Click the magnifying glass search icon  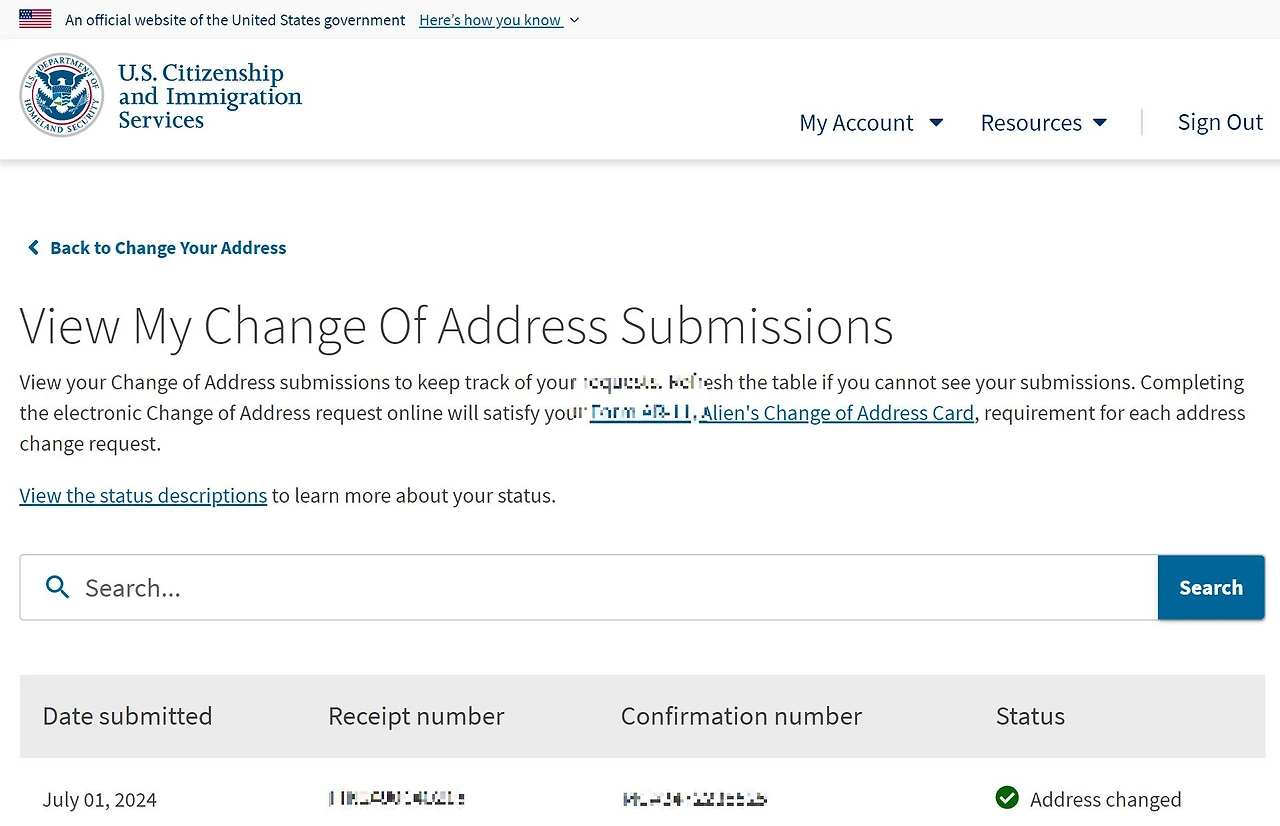click(x=57, y=587)
